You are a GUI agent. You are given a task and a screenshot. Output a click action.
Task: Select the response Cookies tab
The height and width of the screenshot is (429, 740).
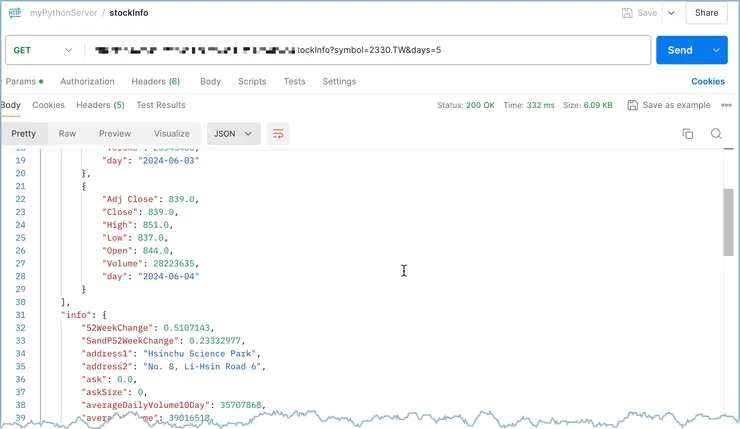coord(48,105)
